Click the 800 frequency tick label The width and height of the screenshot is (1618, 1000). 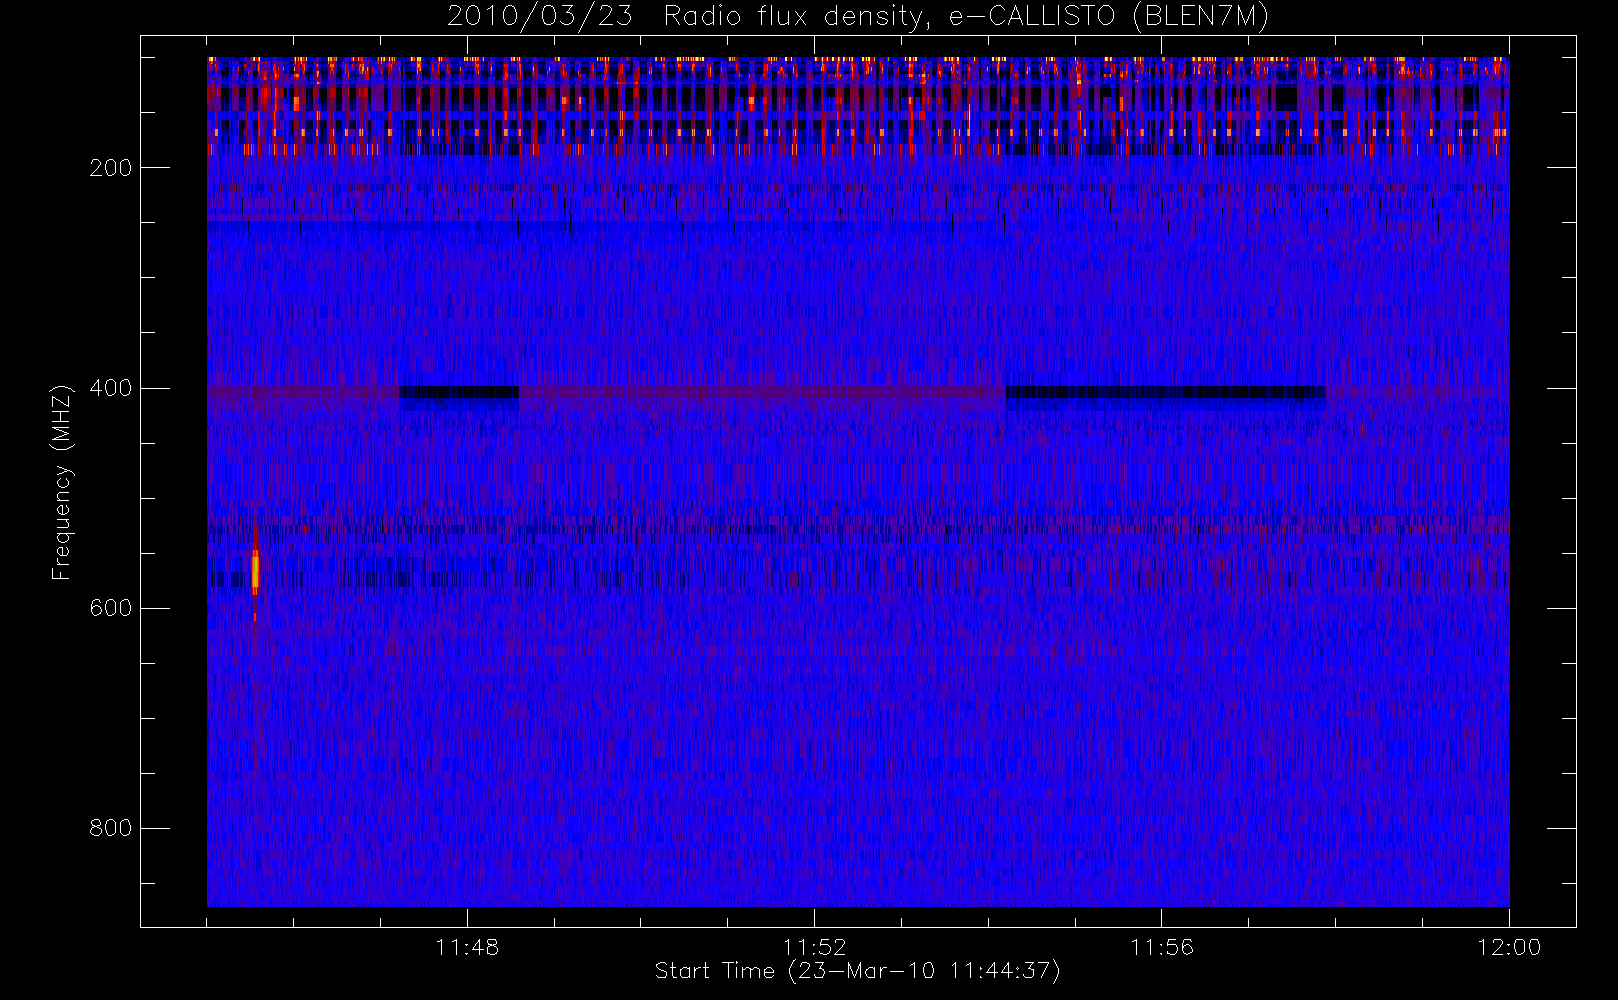click(x=111, y=828)
